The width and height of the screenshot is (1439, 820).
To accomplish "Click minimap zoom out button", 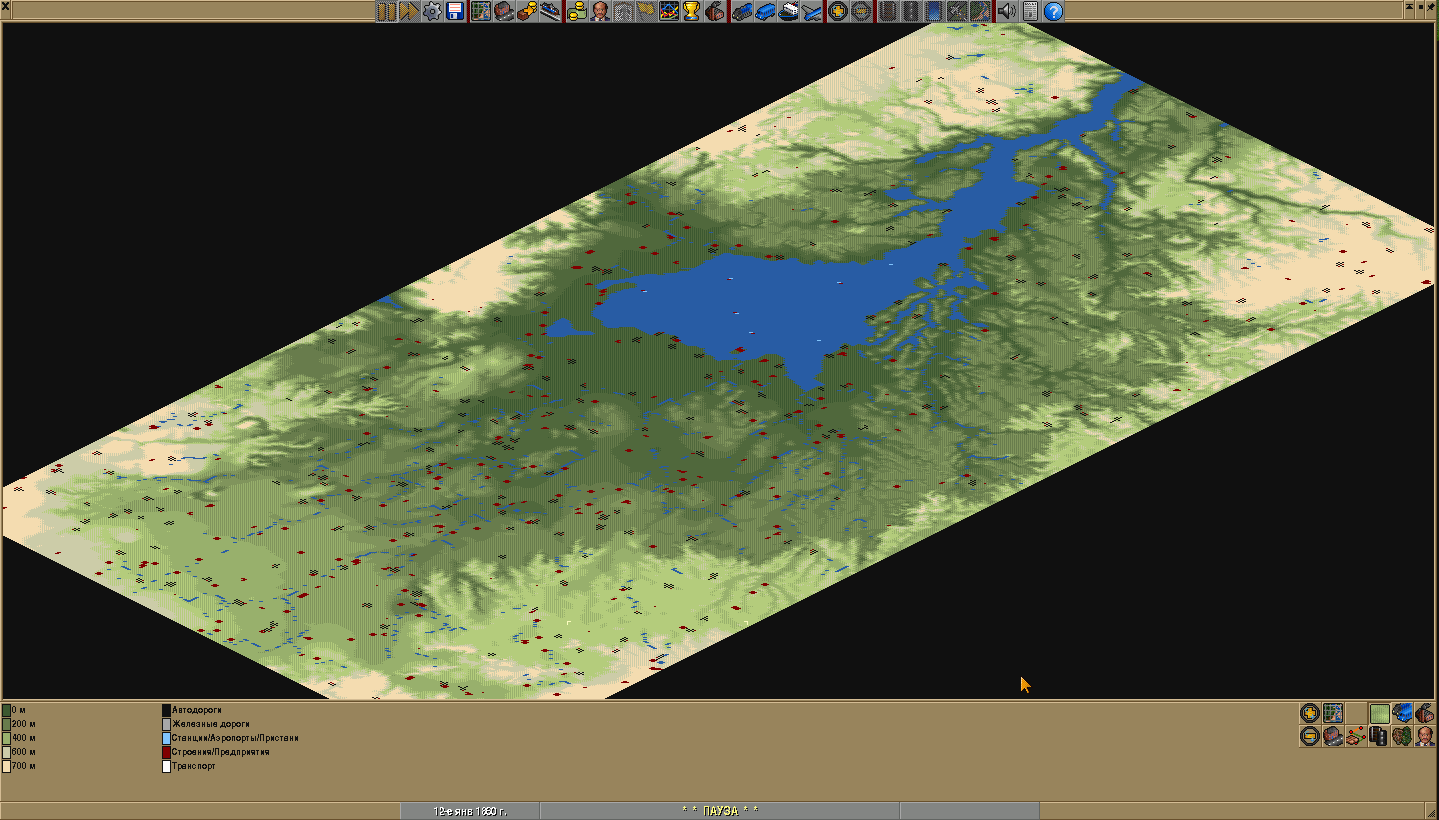I will (1309, 737).
